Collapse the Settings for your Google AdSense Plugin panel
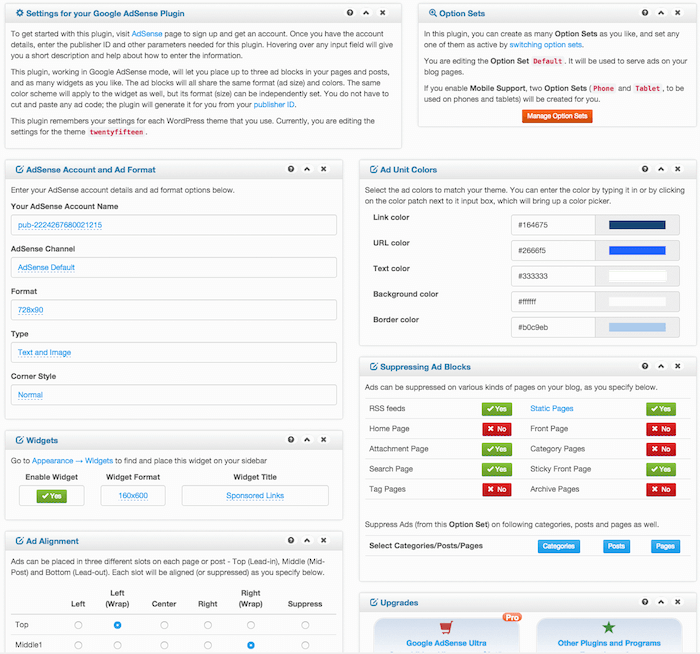This screenshot has width=700, height=654. tap(366, 12)
